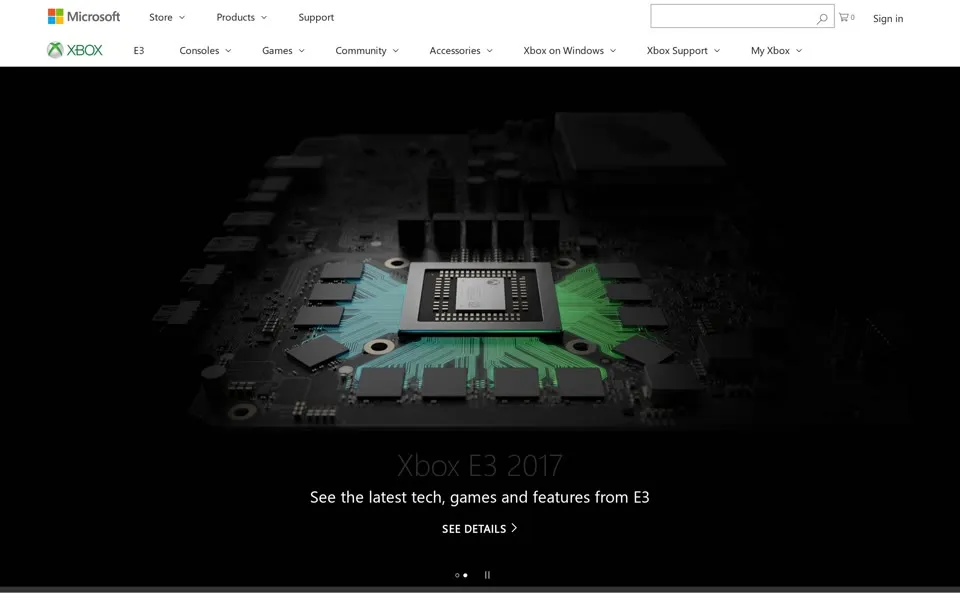This screenshot has width=960, height=600.
Task: Open the E3 navigation item
Action: (139, 50)
